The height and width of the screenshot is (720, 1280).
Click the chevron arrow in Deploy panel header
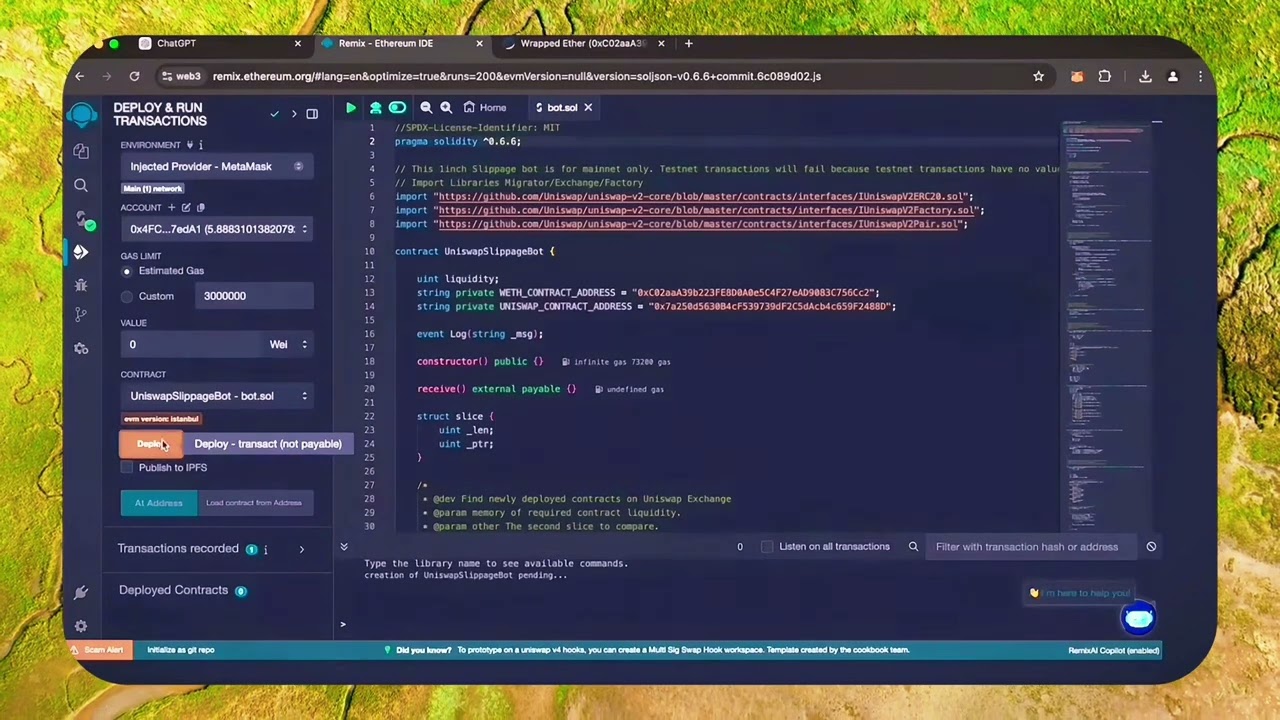[x=294, y=114]
